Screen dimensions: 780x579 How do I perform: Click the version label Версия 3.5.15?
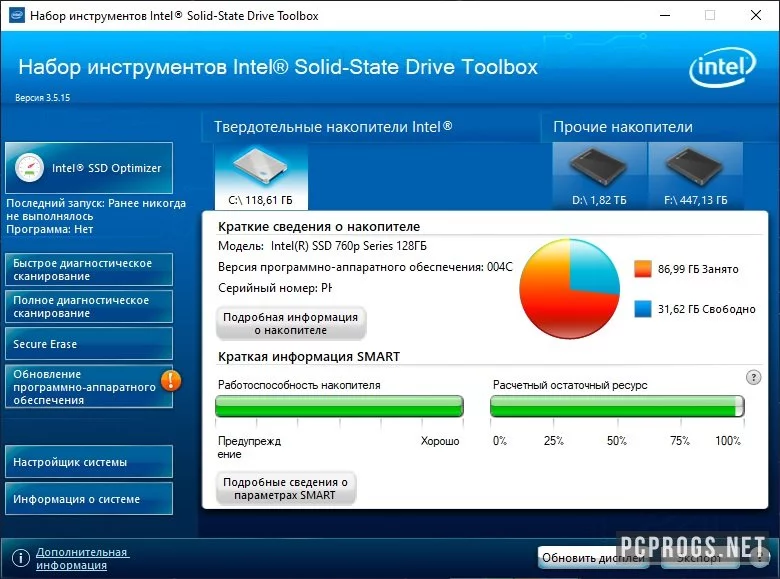(42, 97)
